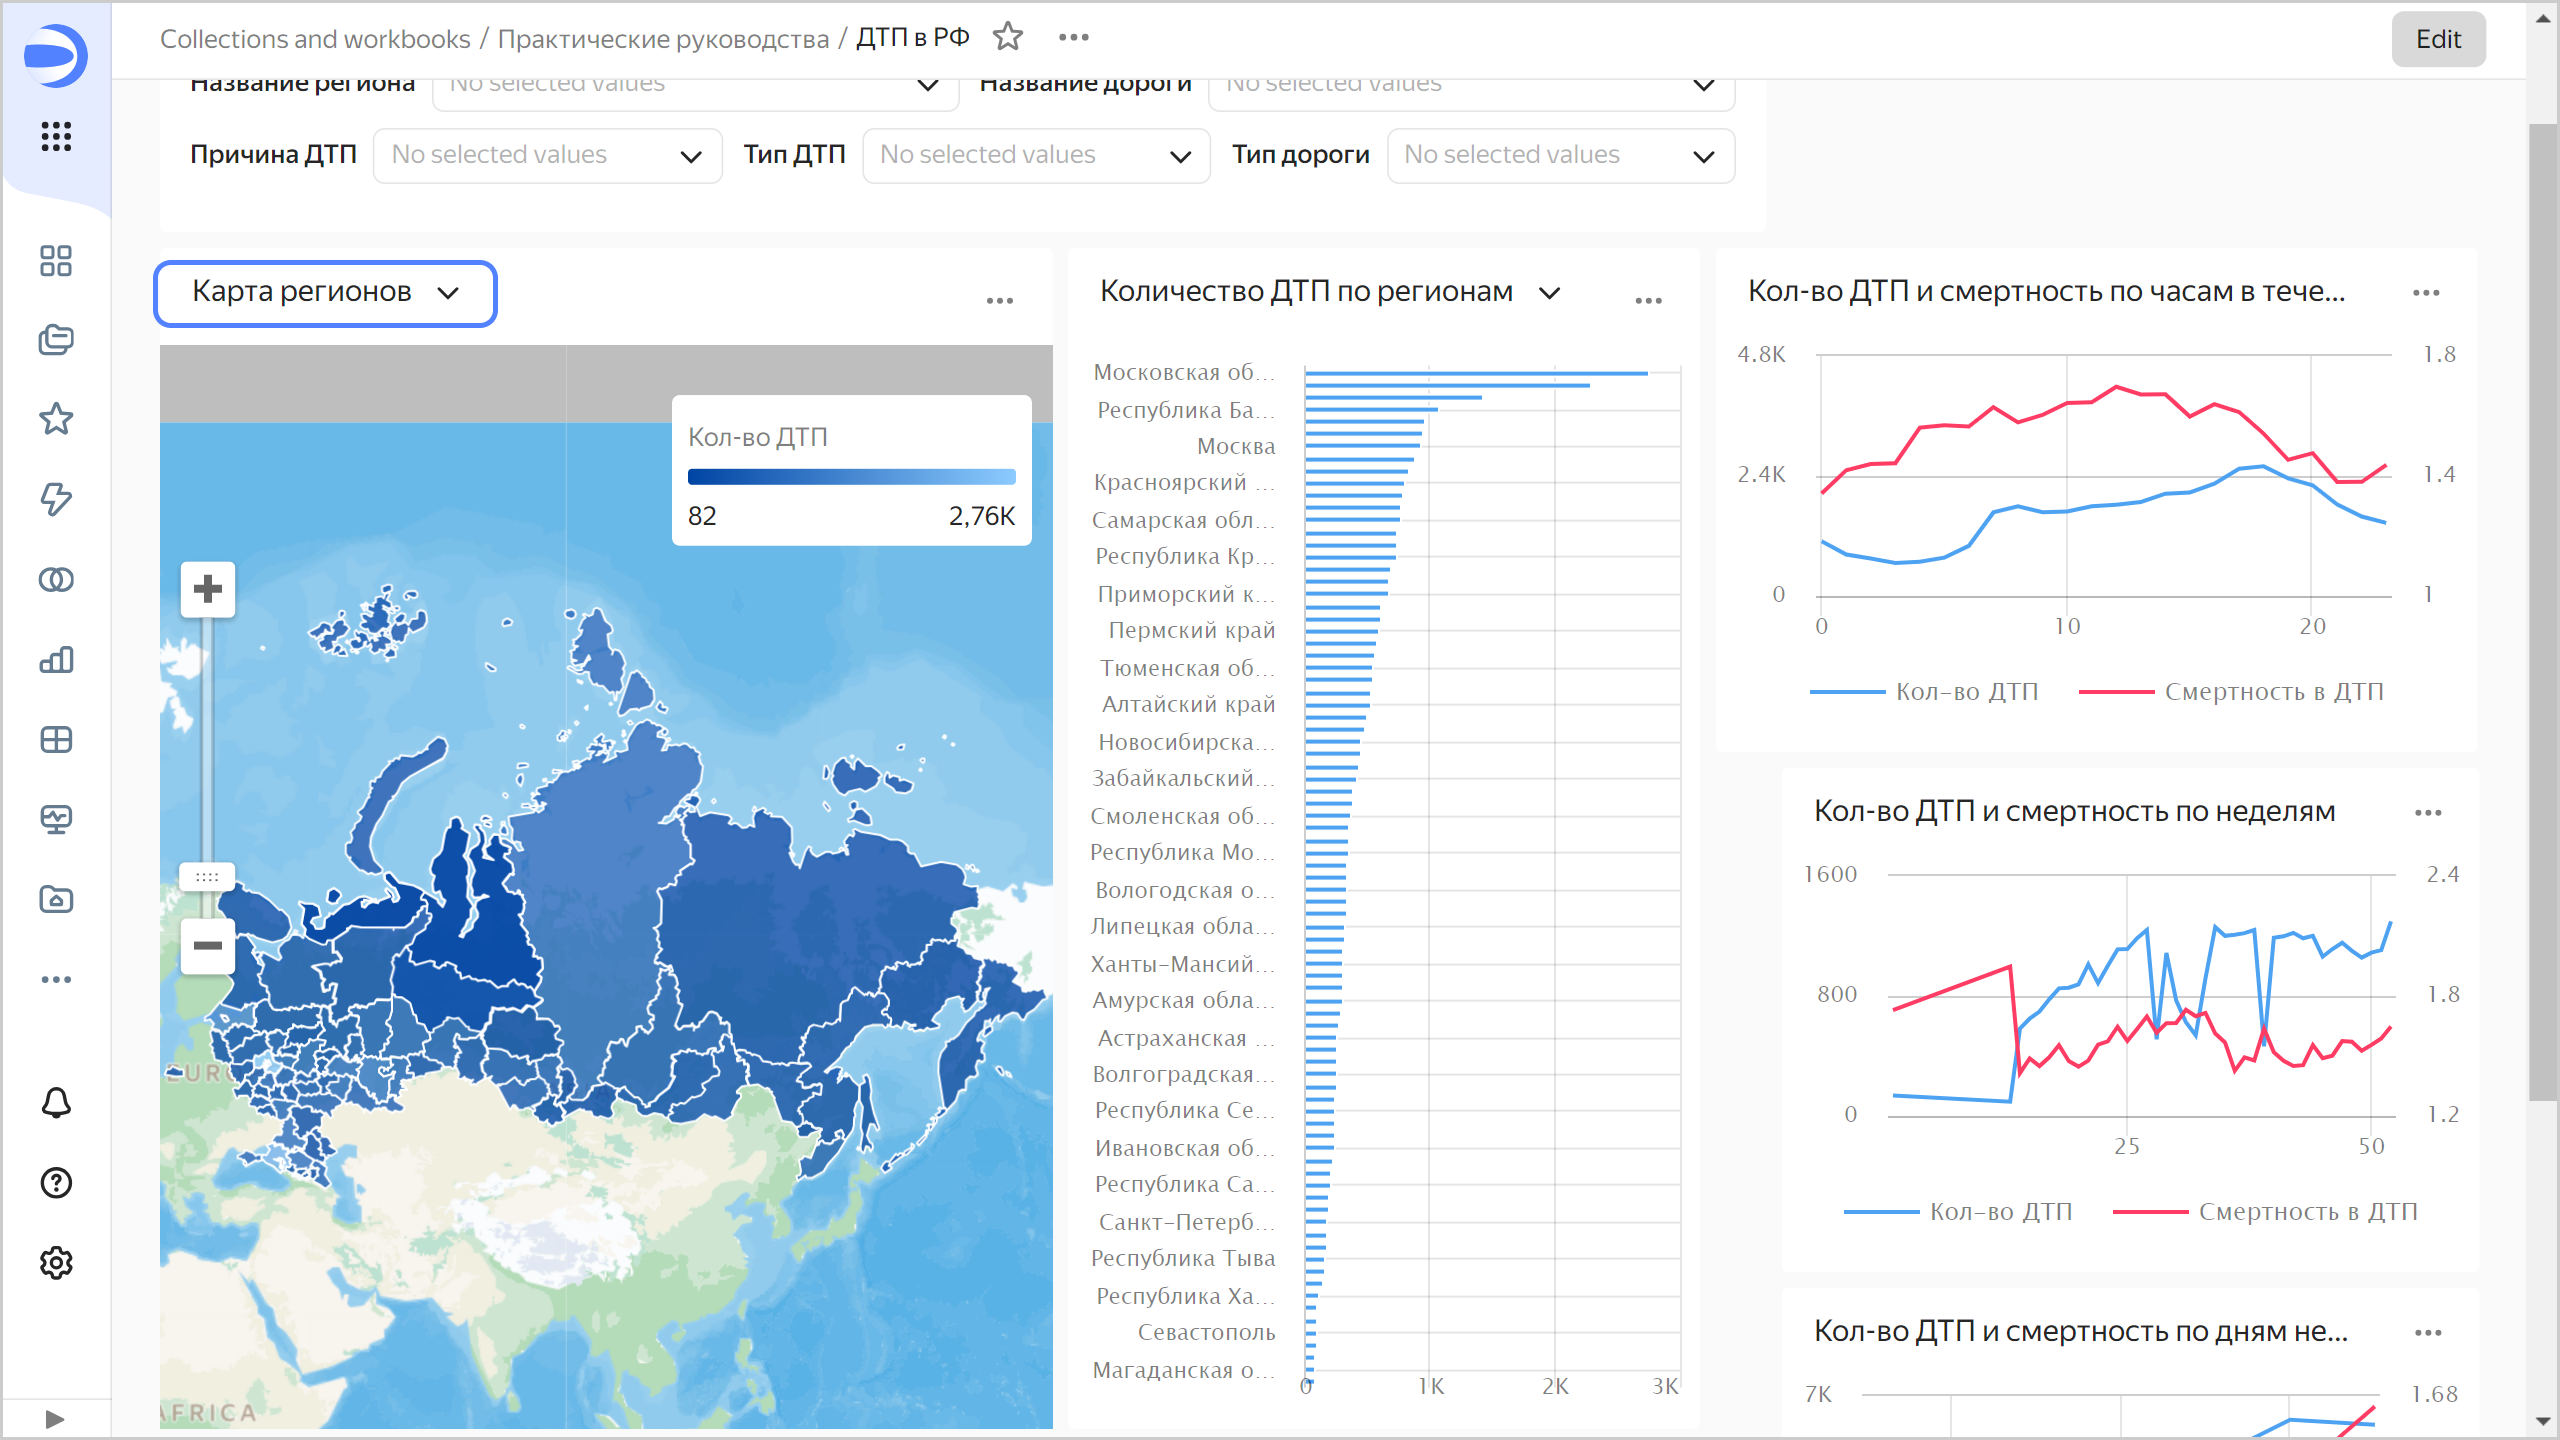Expand the Причина ДТП selector
2560x1440 pixels.
coord(547,155)
